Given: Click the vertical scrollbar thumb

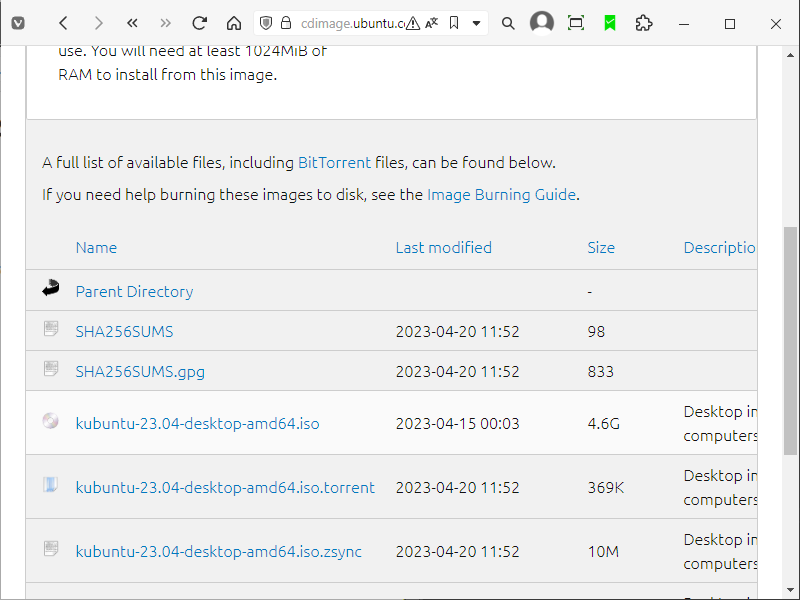Looking at the screenshot, I should coord(790,340).
